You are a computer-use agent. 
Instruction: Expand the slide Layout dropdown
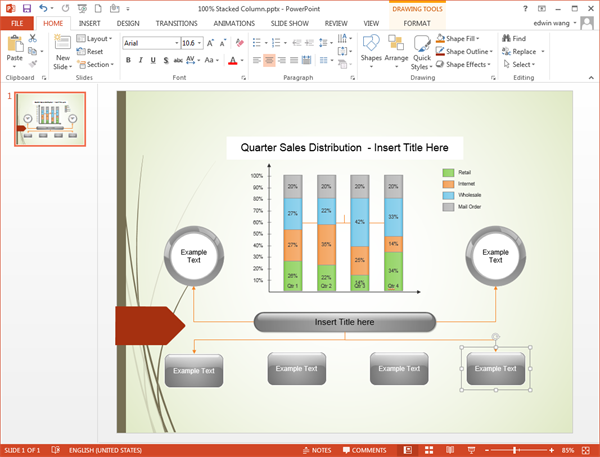tap(111, 38)
